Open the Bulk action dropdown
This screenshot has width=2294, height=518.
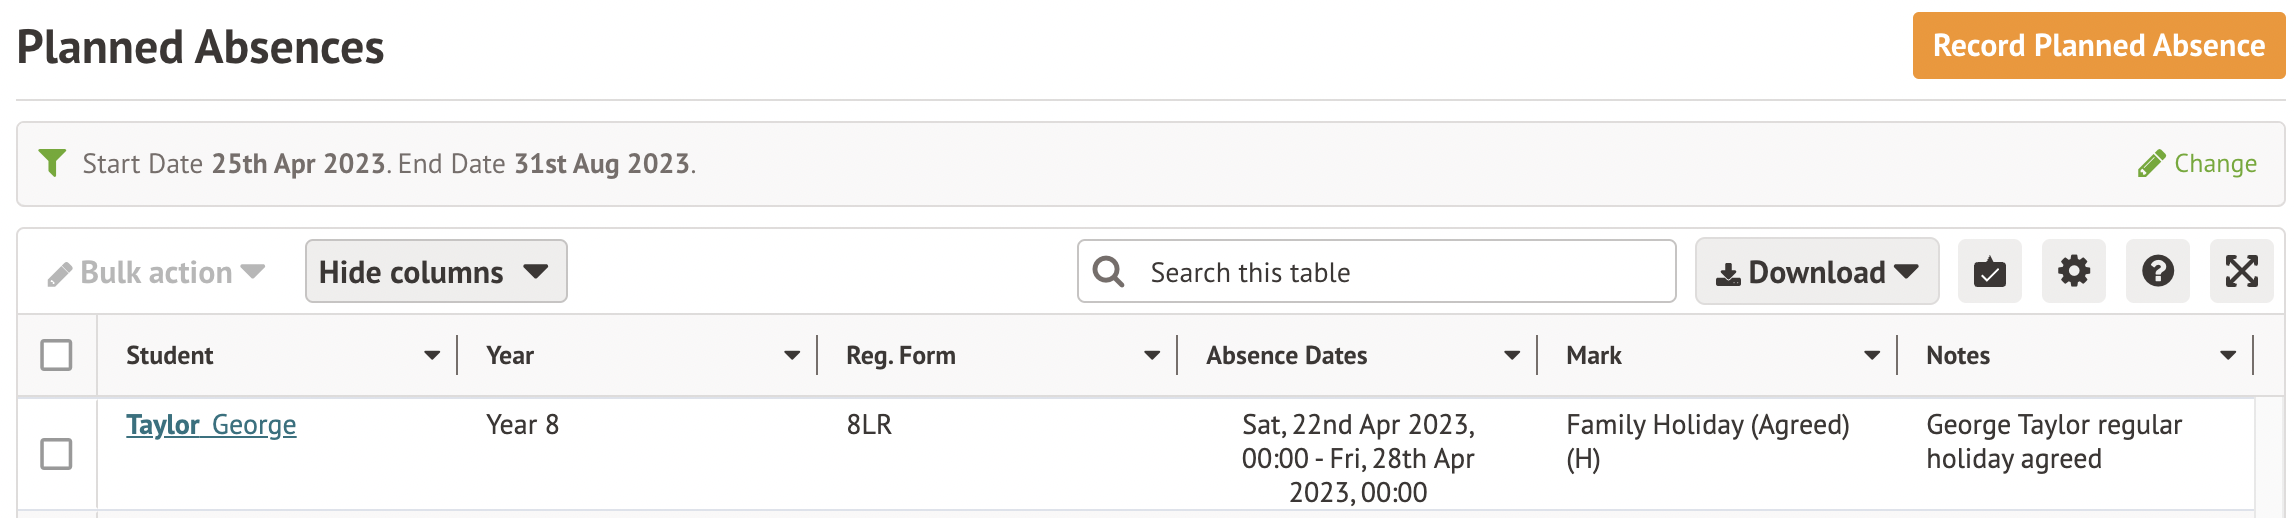156,272
